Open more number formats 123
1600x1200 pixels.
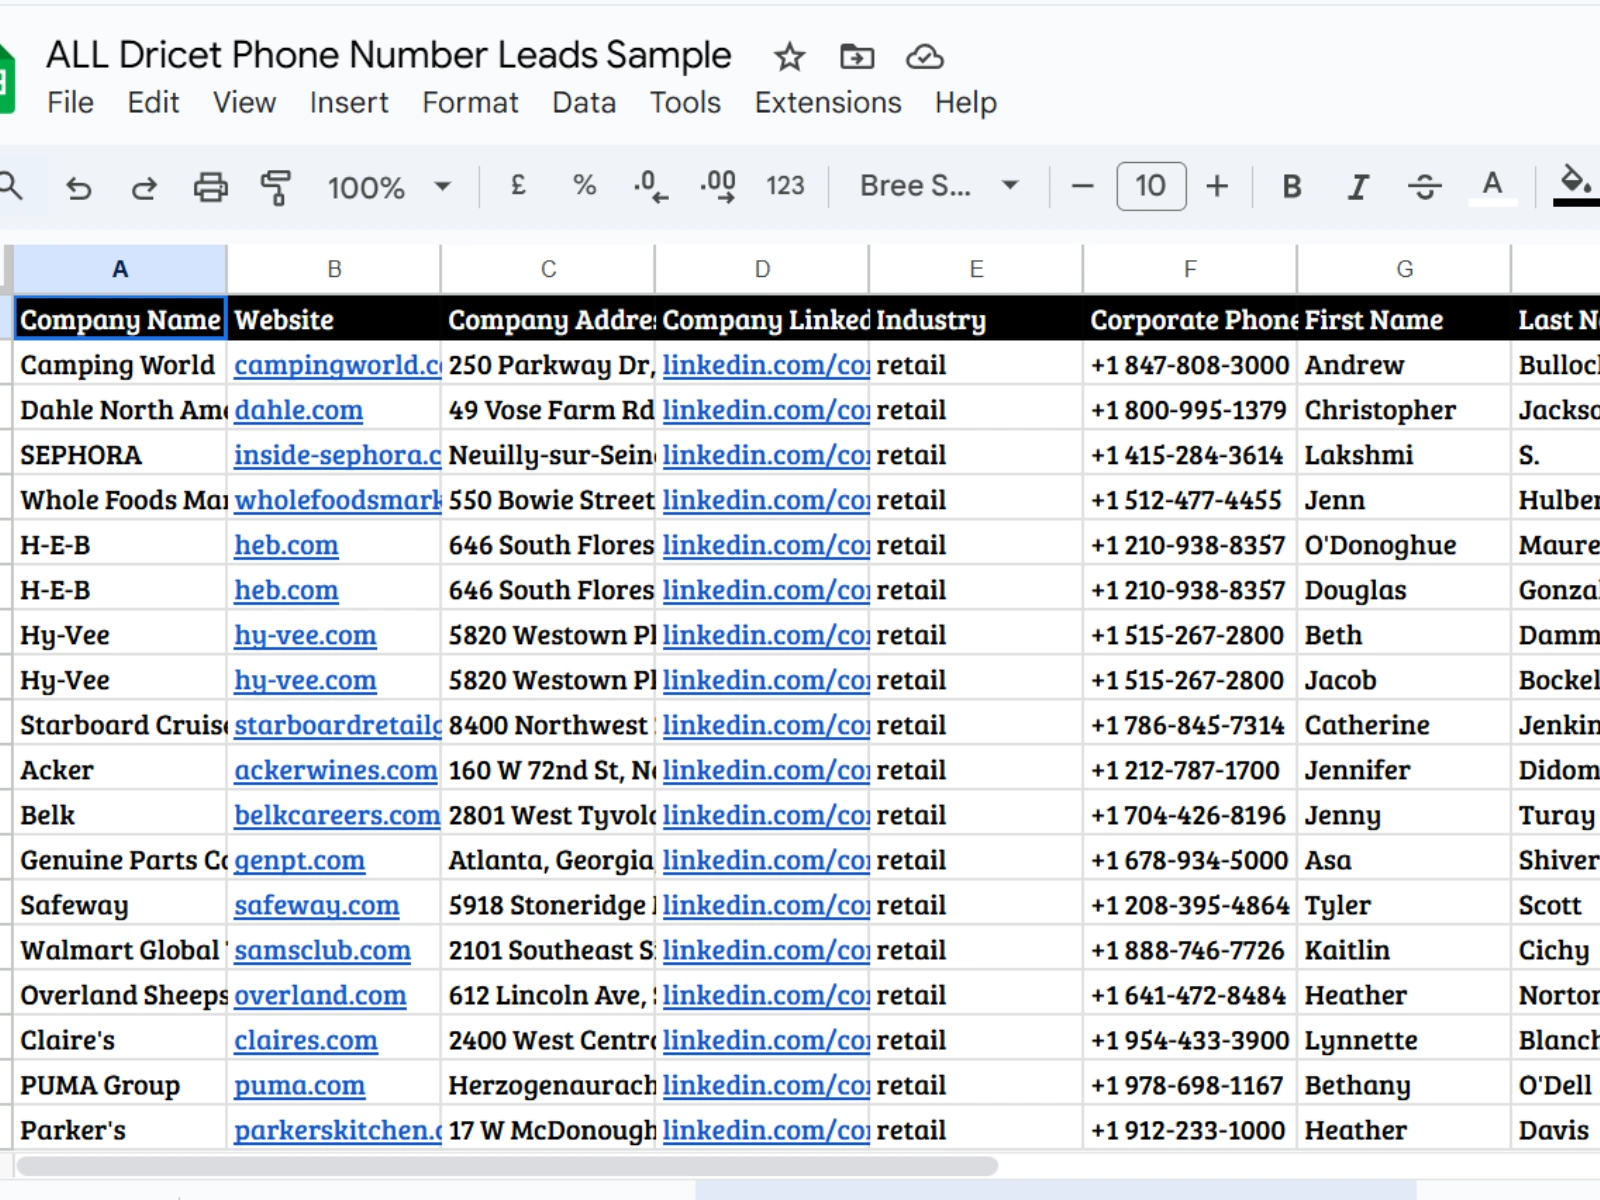(785, 186)
